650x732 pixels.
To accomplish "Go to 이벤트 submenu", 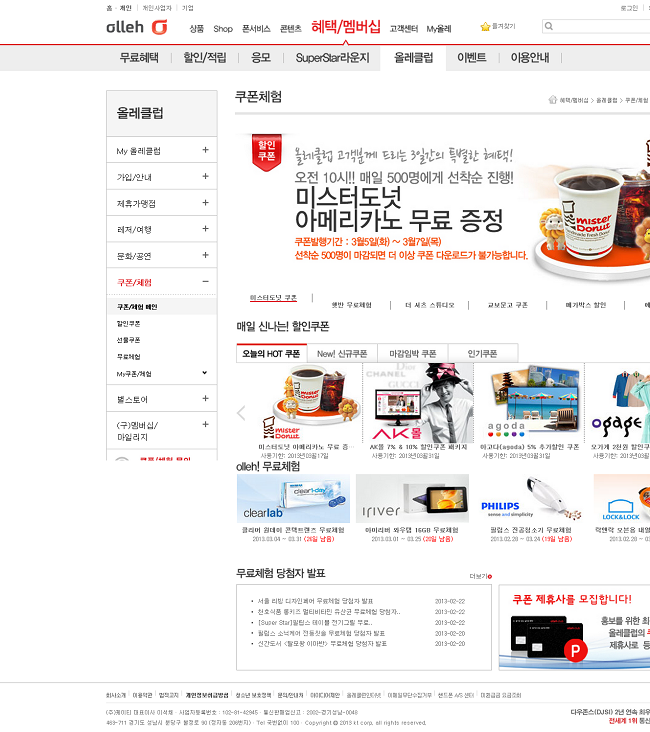I will [x=472, y=58].
